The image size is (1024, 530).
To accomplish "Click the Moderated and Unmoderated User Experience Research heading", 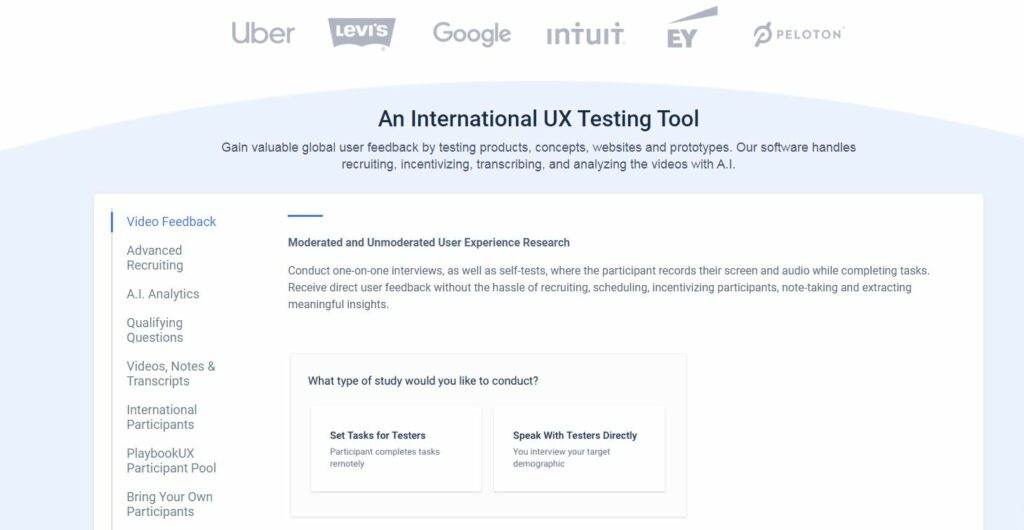I will click(429, 242).
